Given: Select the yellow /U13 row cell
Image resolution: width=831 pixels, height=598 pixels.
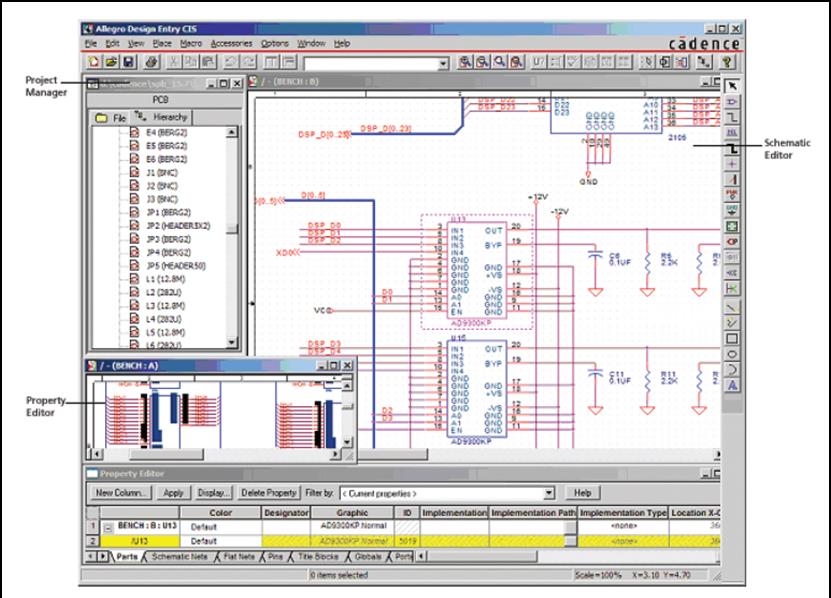Looking at the screenshot, I should pyautogui.click(x=140, y=541).
